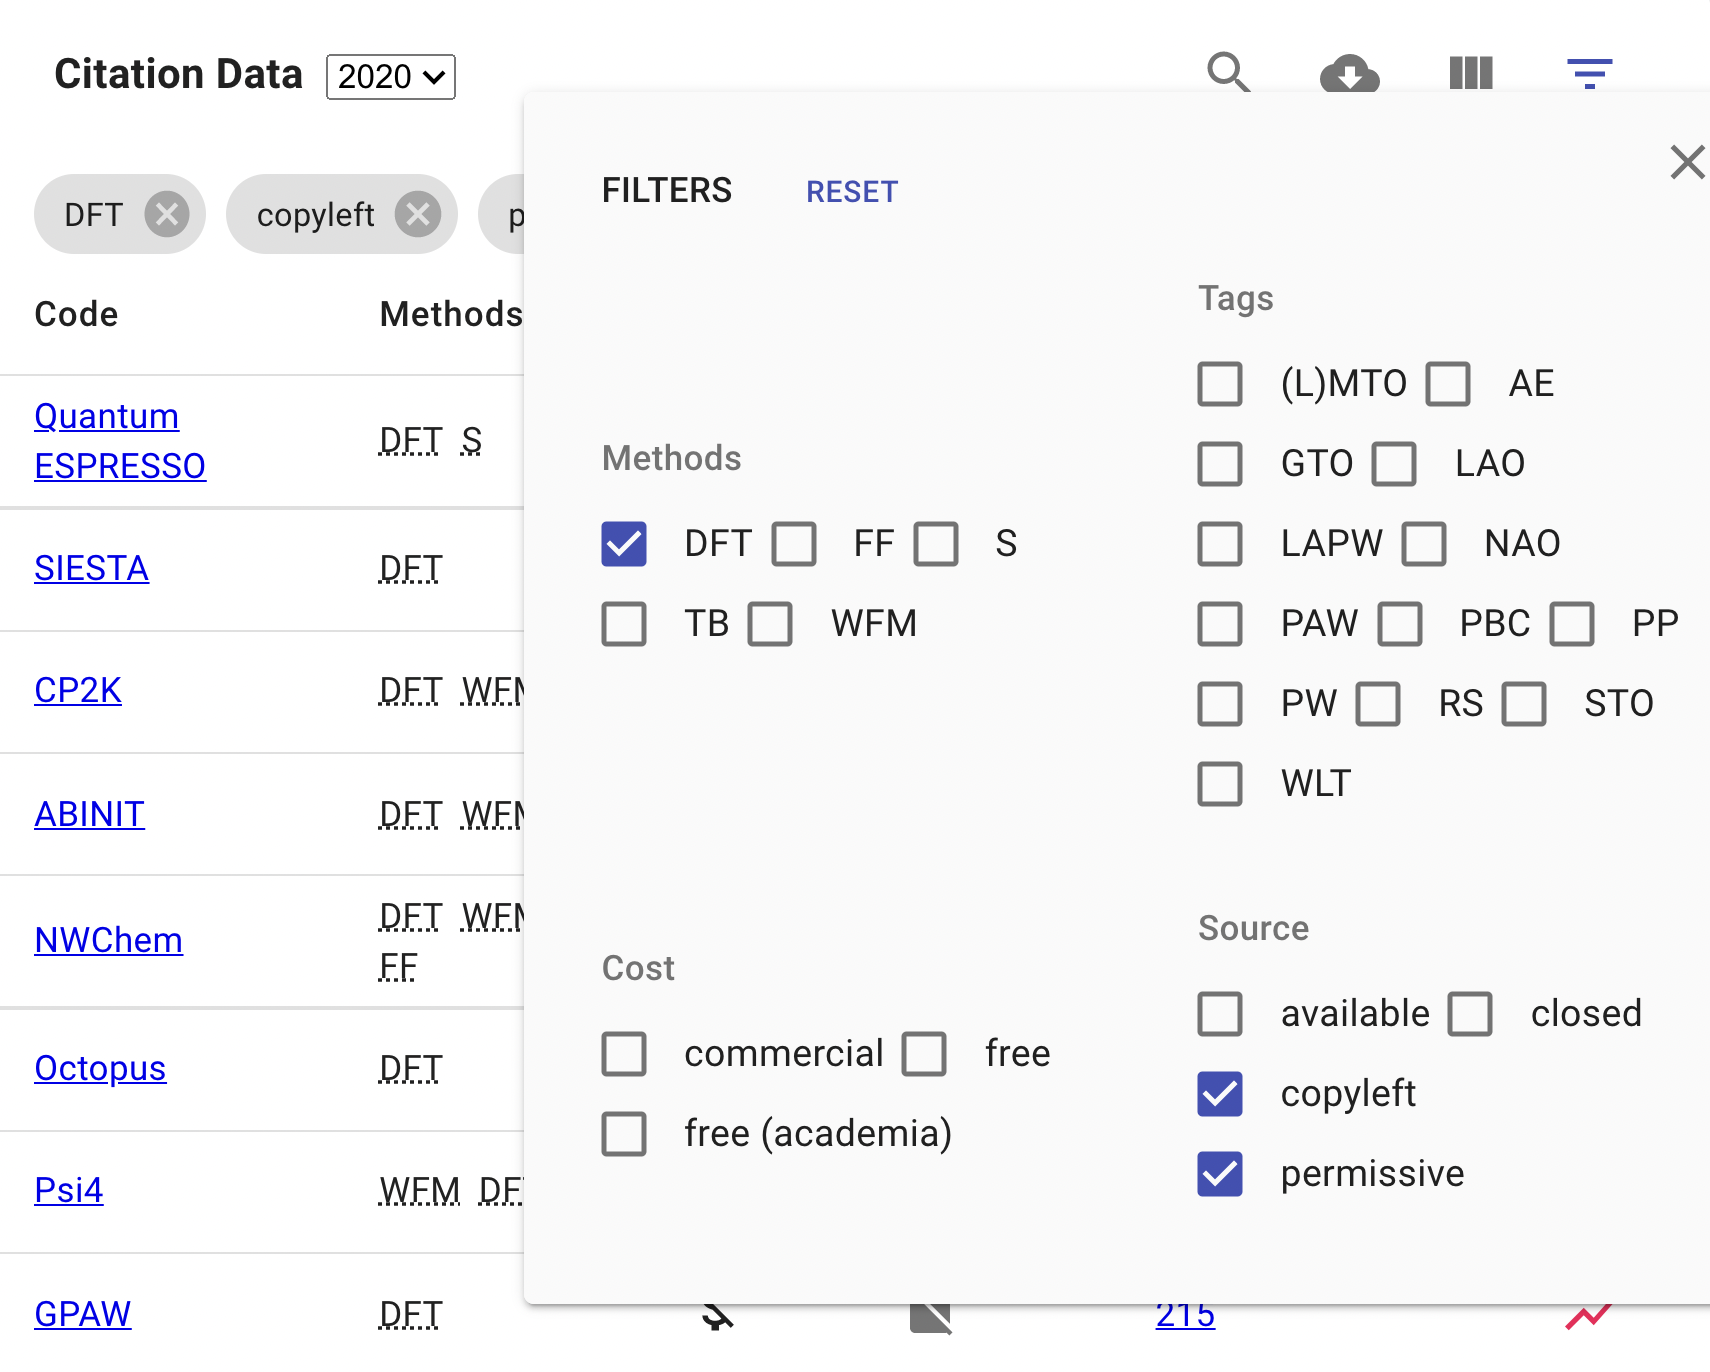Viewport: 1710px width, 1372px height.
Task: Open the Psi4 link
Action: pos(68,1190)
